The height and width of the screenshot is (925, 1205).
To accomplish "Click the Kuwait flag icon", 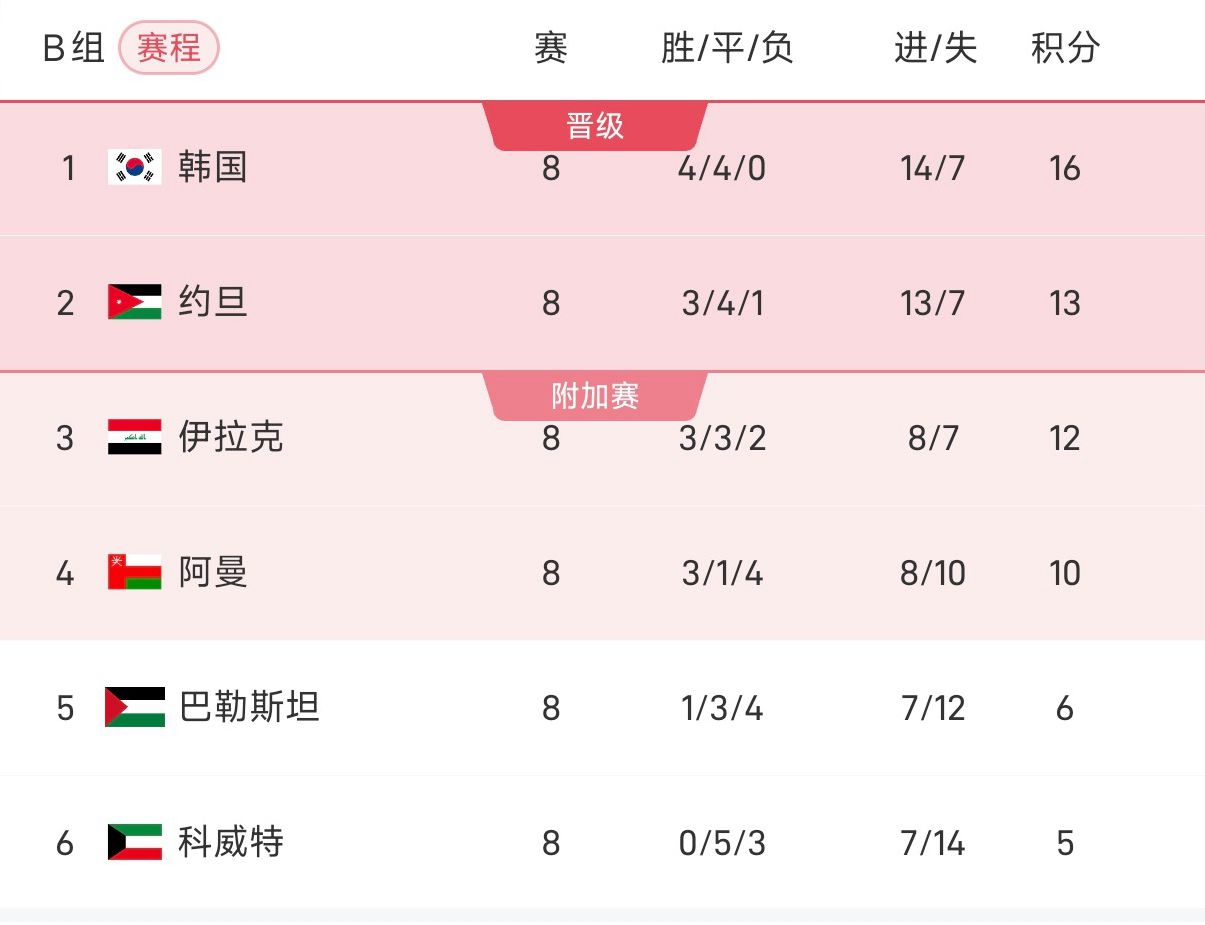I will point(133,843).
